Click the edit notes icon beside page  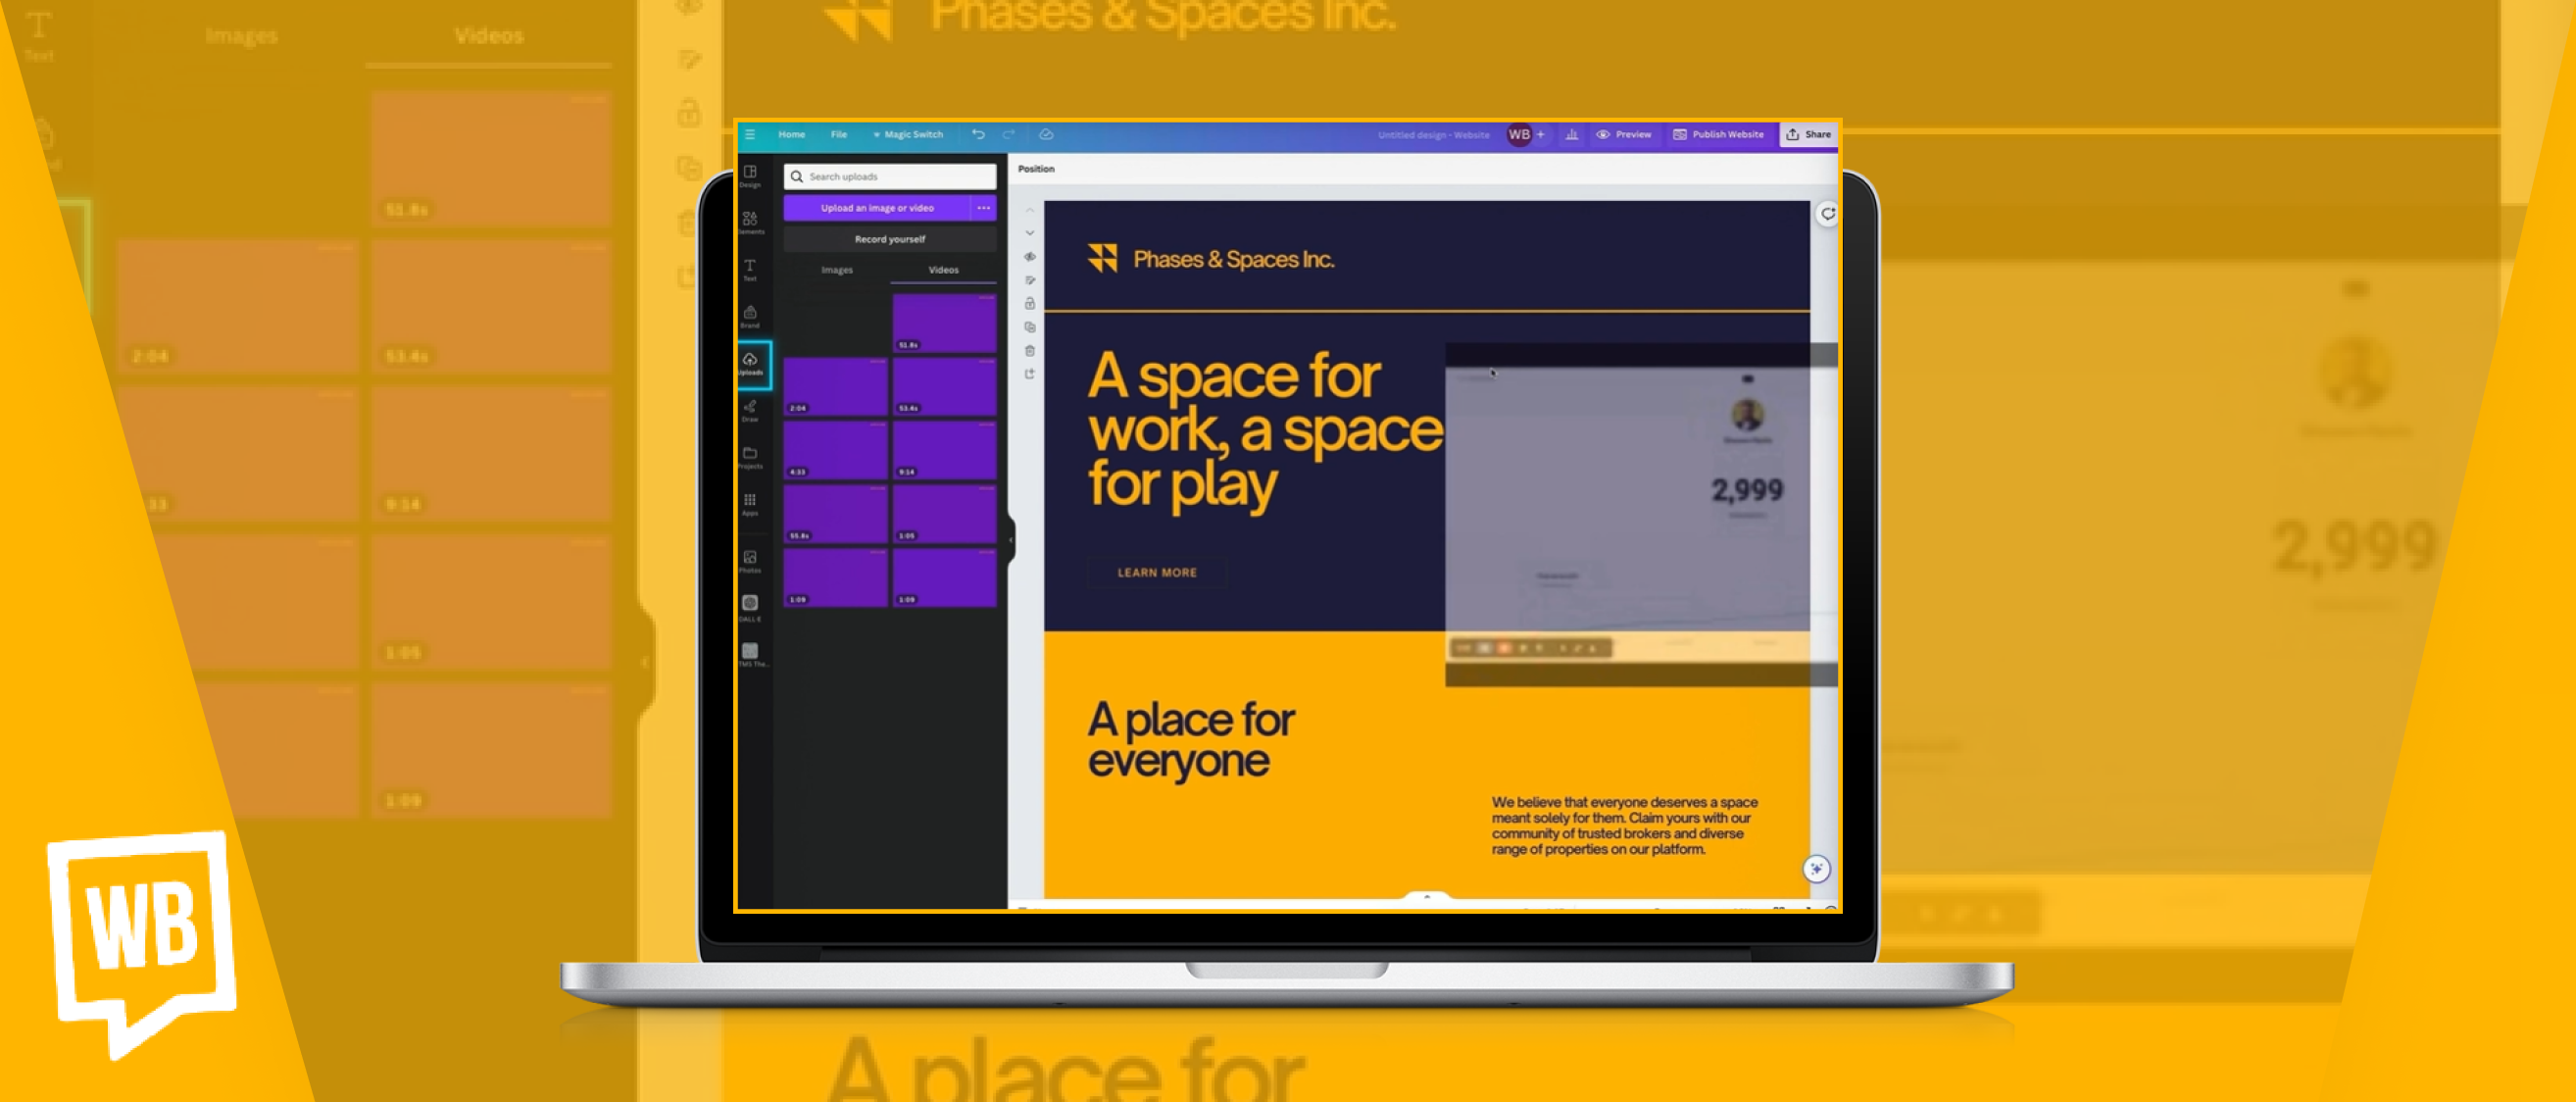(1030, 280)
